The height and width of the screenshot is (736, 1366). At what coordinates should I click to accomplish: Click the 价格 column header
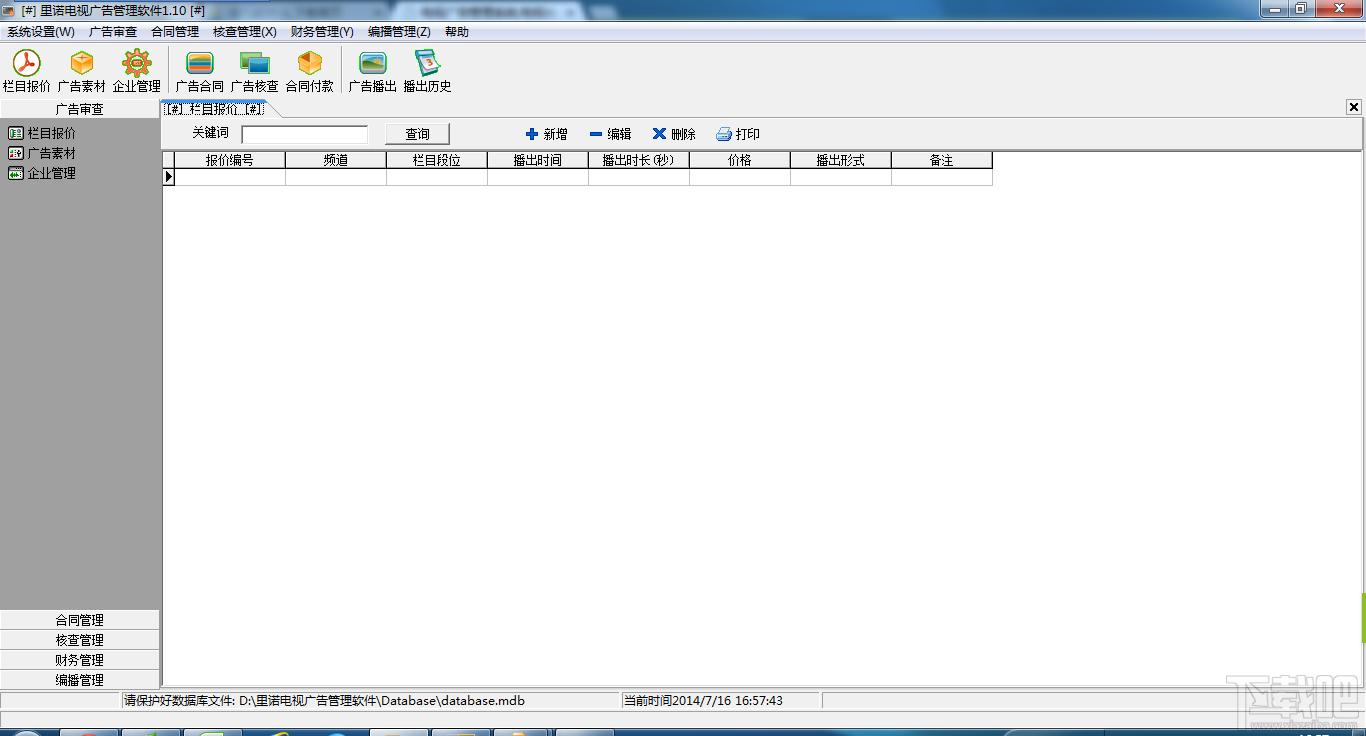coord(740,160)
